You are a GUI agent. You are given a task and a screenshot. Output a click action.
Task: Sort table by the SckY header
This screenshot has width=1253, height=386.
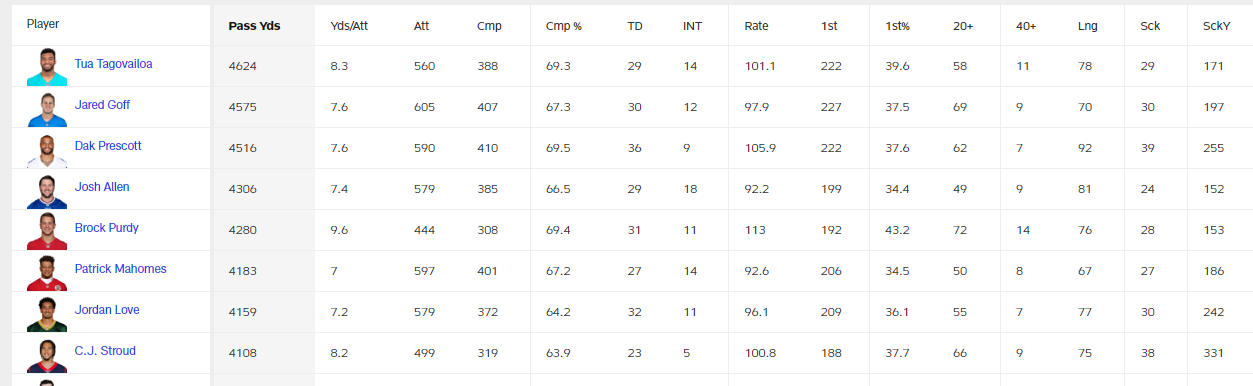click(1216, 26)
